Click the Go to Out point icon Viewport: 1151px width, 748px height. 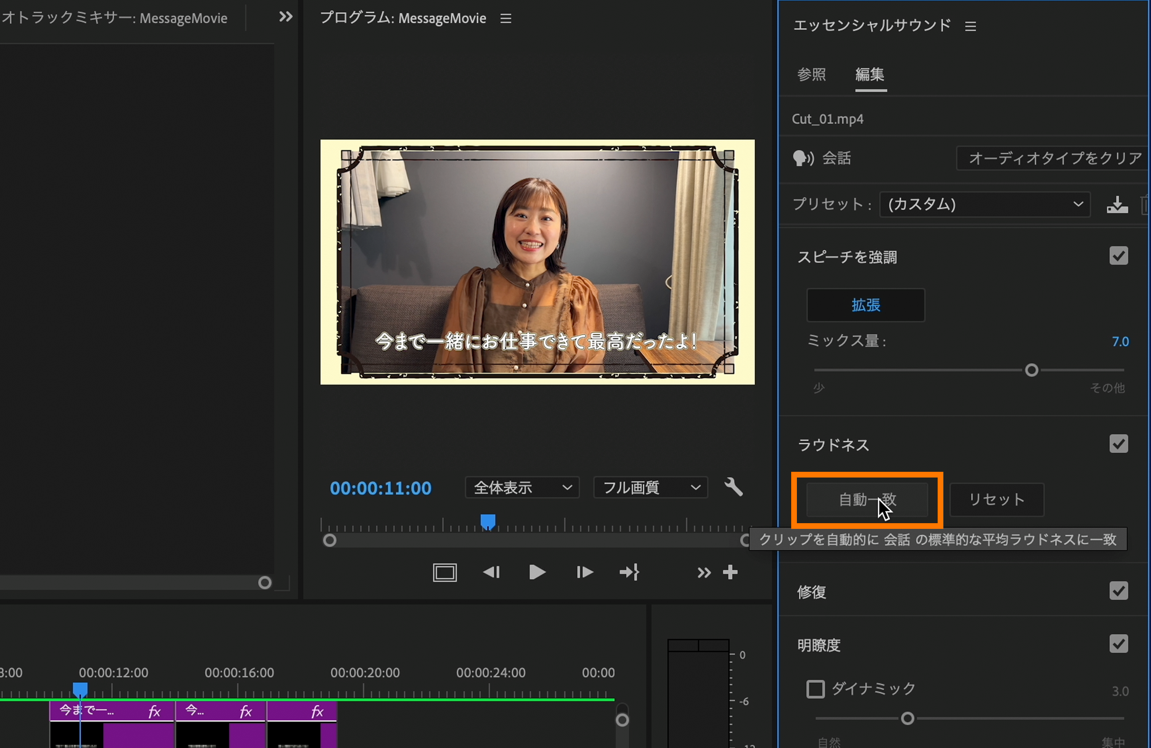coord(629,573)
